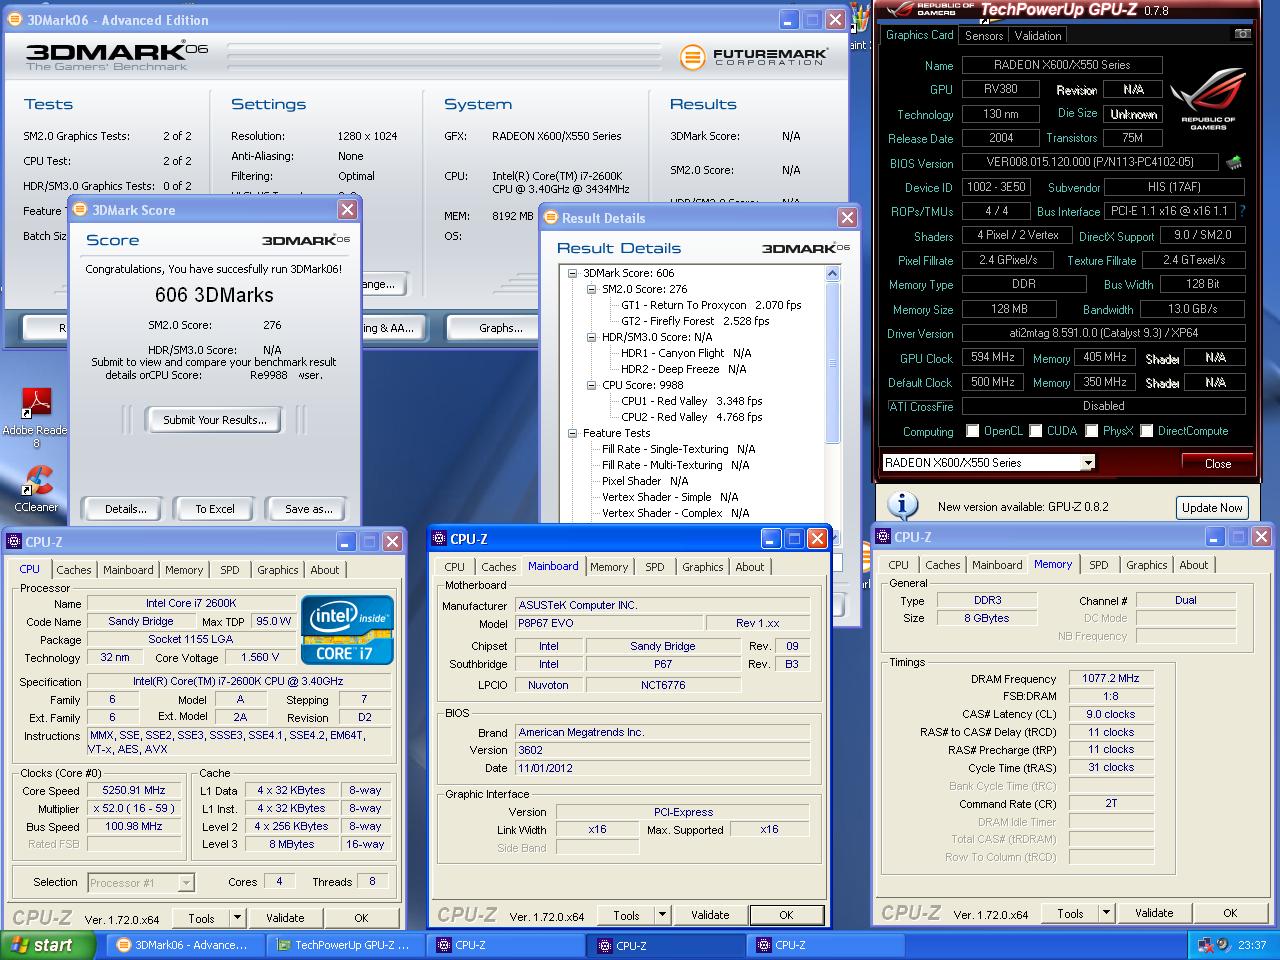Switch to Validation tab in GPU-Z
Screen dimensions: 1280x960
point(1037,35)
